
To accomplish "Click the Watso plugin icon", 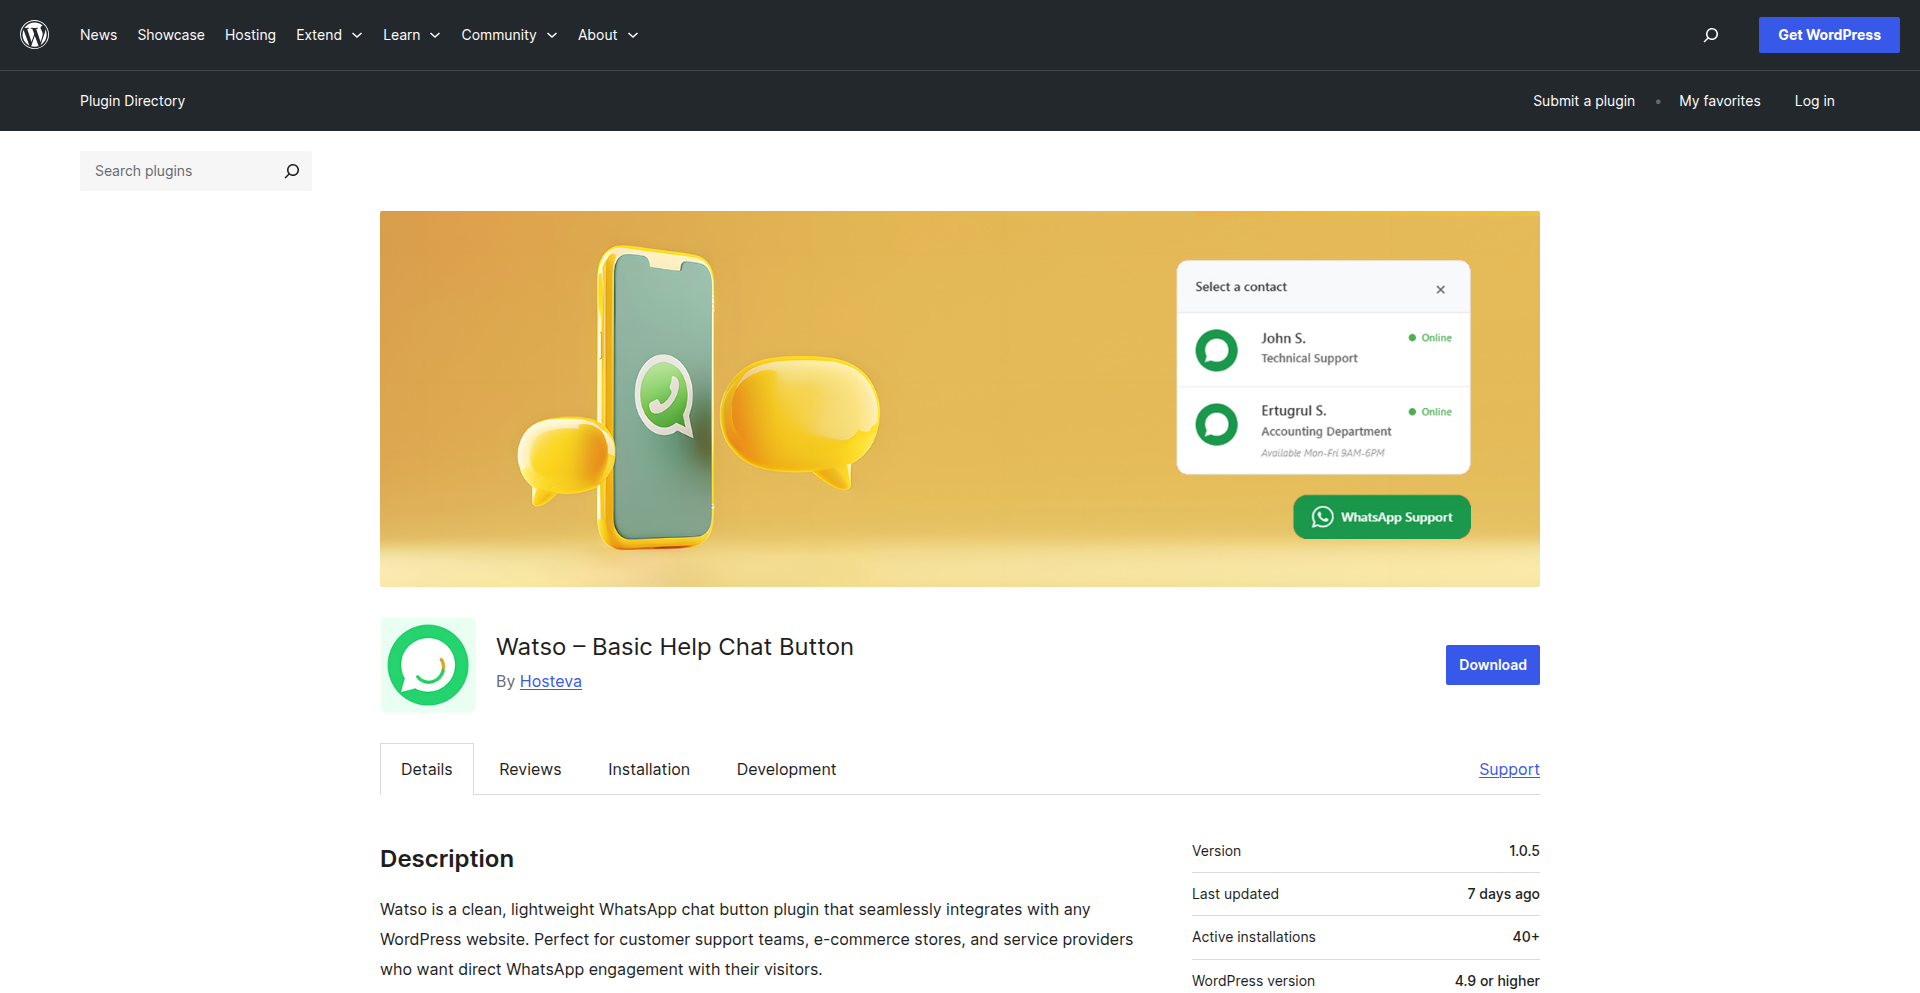I will (428, 665).
